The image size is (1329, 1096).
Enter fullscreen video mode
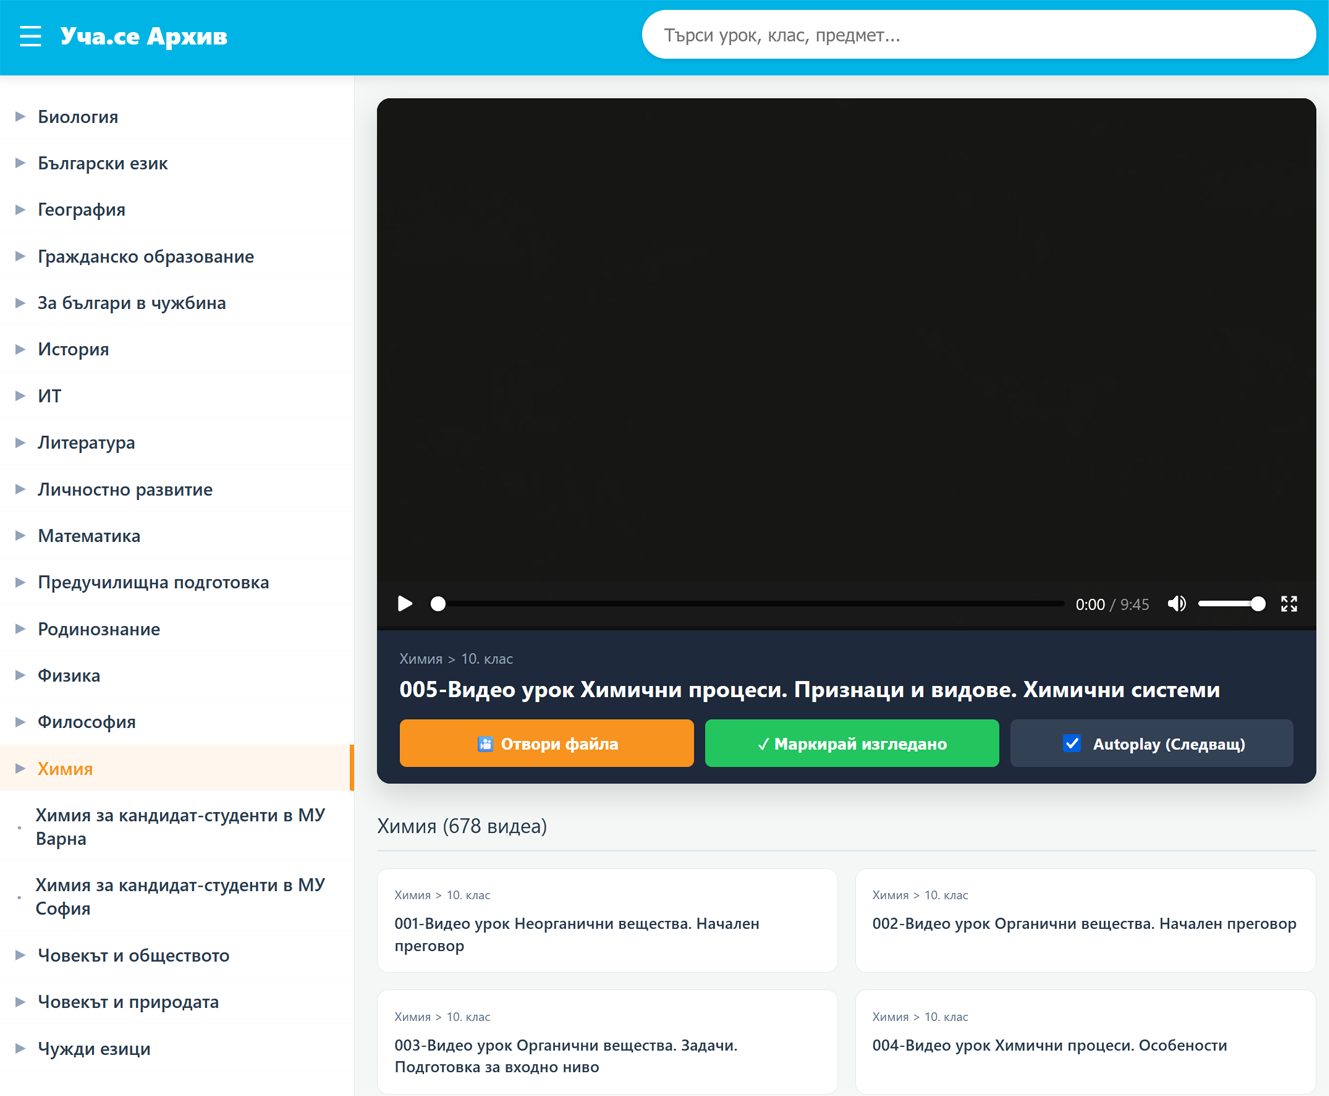pyautogui.click(x=1289, y=604)
